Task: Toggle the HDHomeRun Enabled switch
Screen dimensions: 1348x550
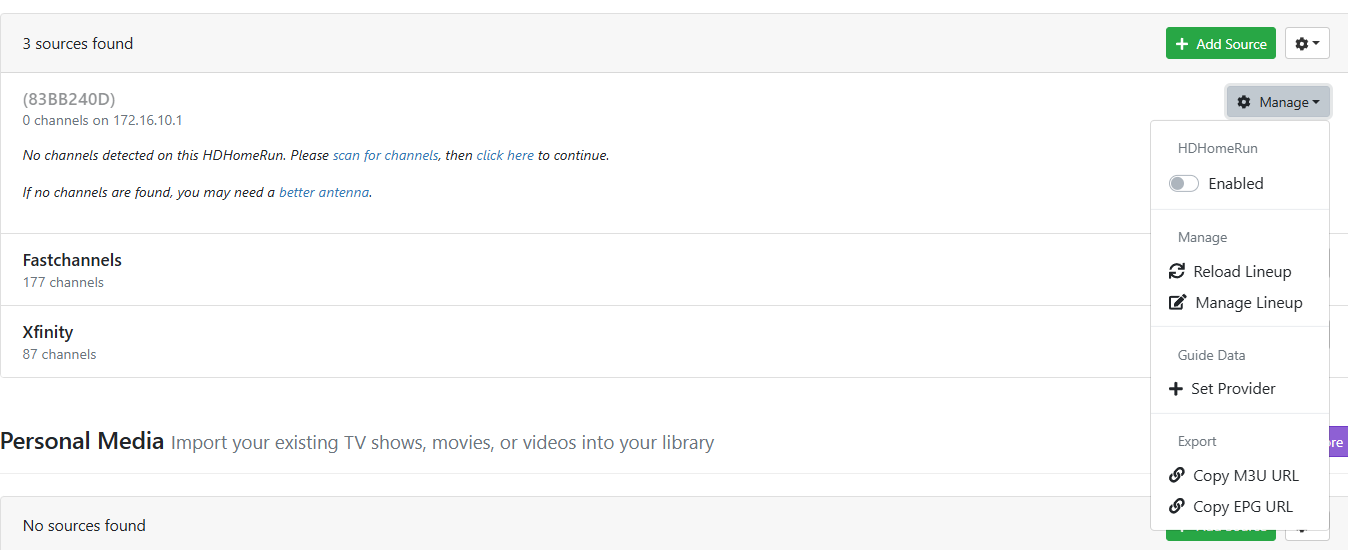Action: (1184, 184)
